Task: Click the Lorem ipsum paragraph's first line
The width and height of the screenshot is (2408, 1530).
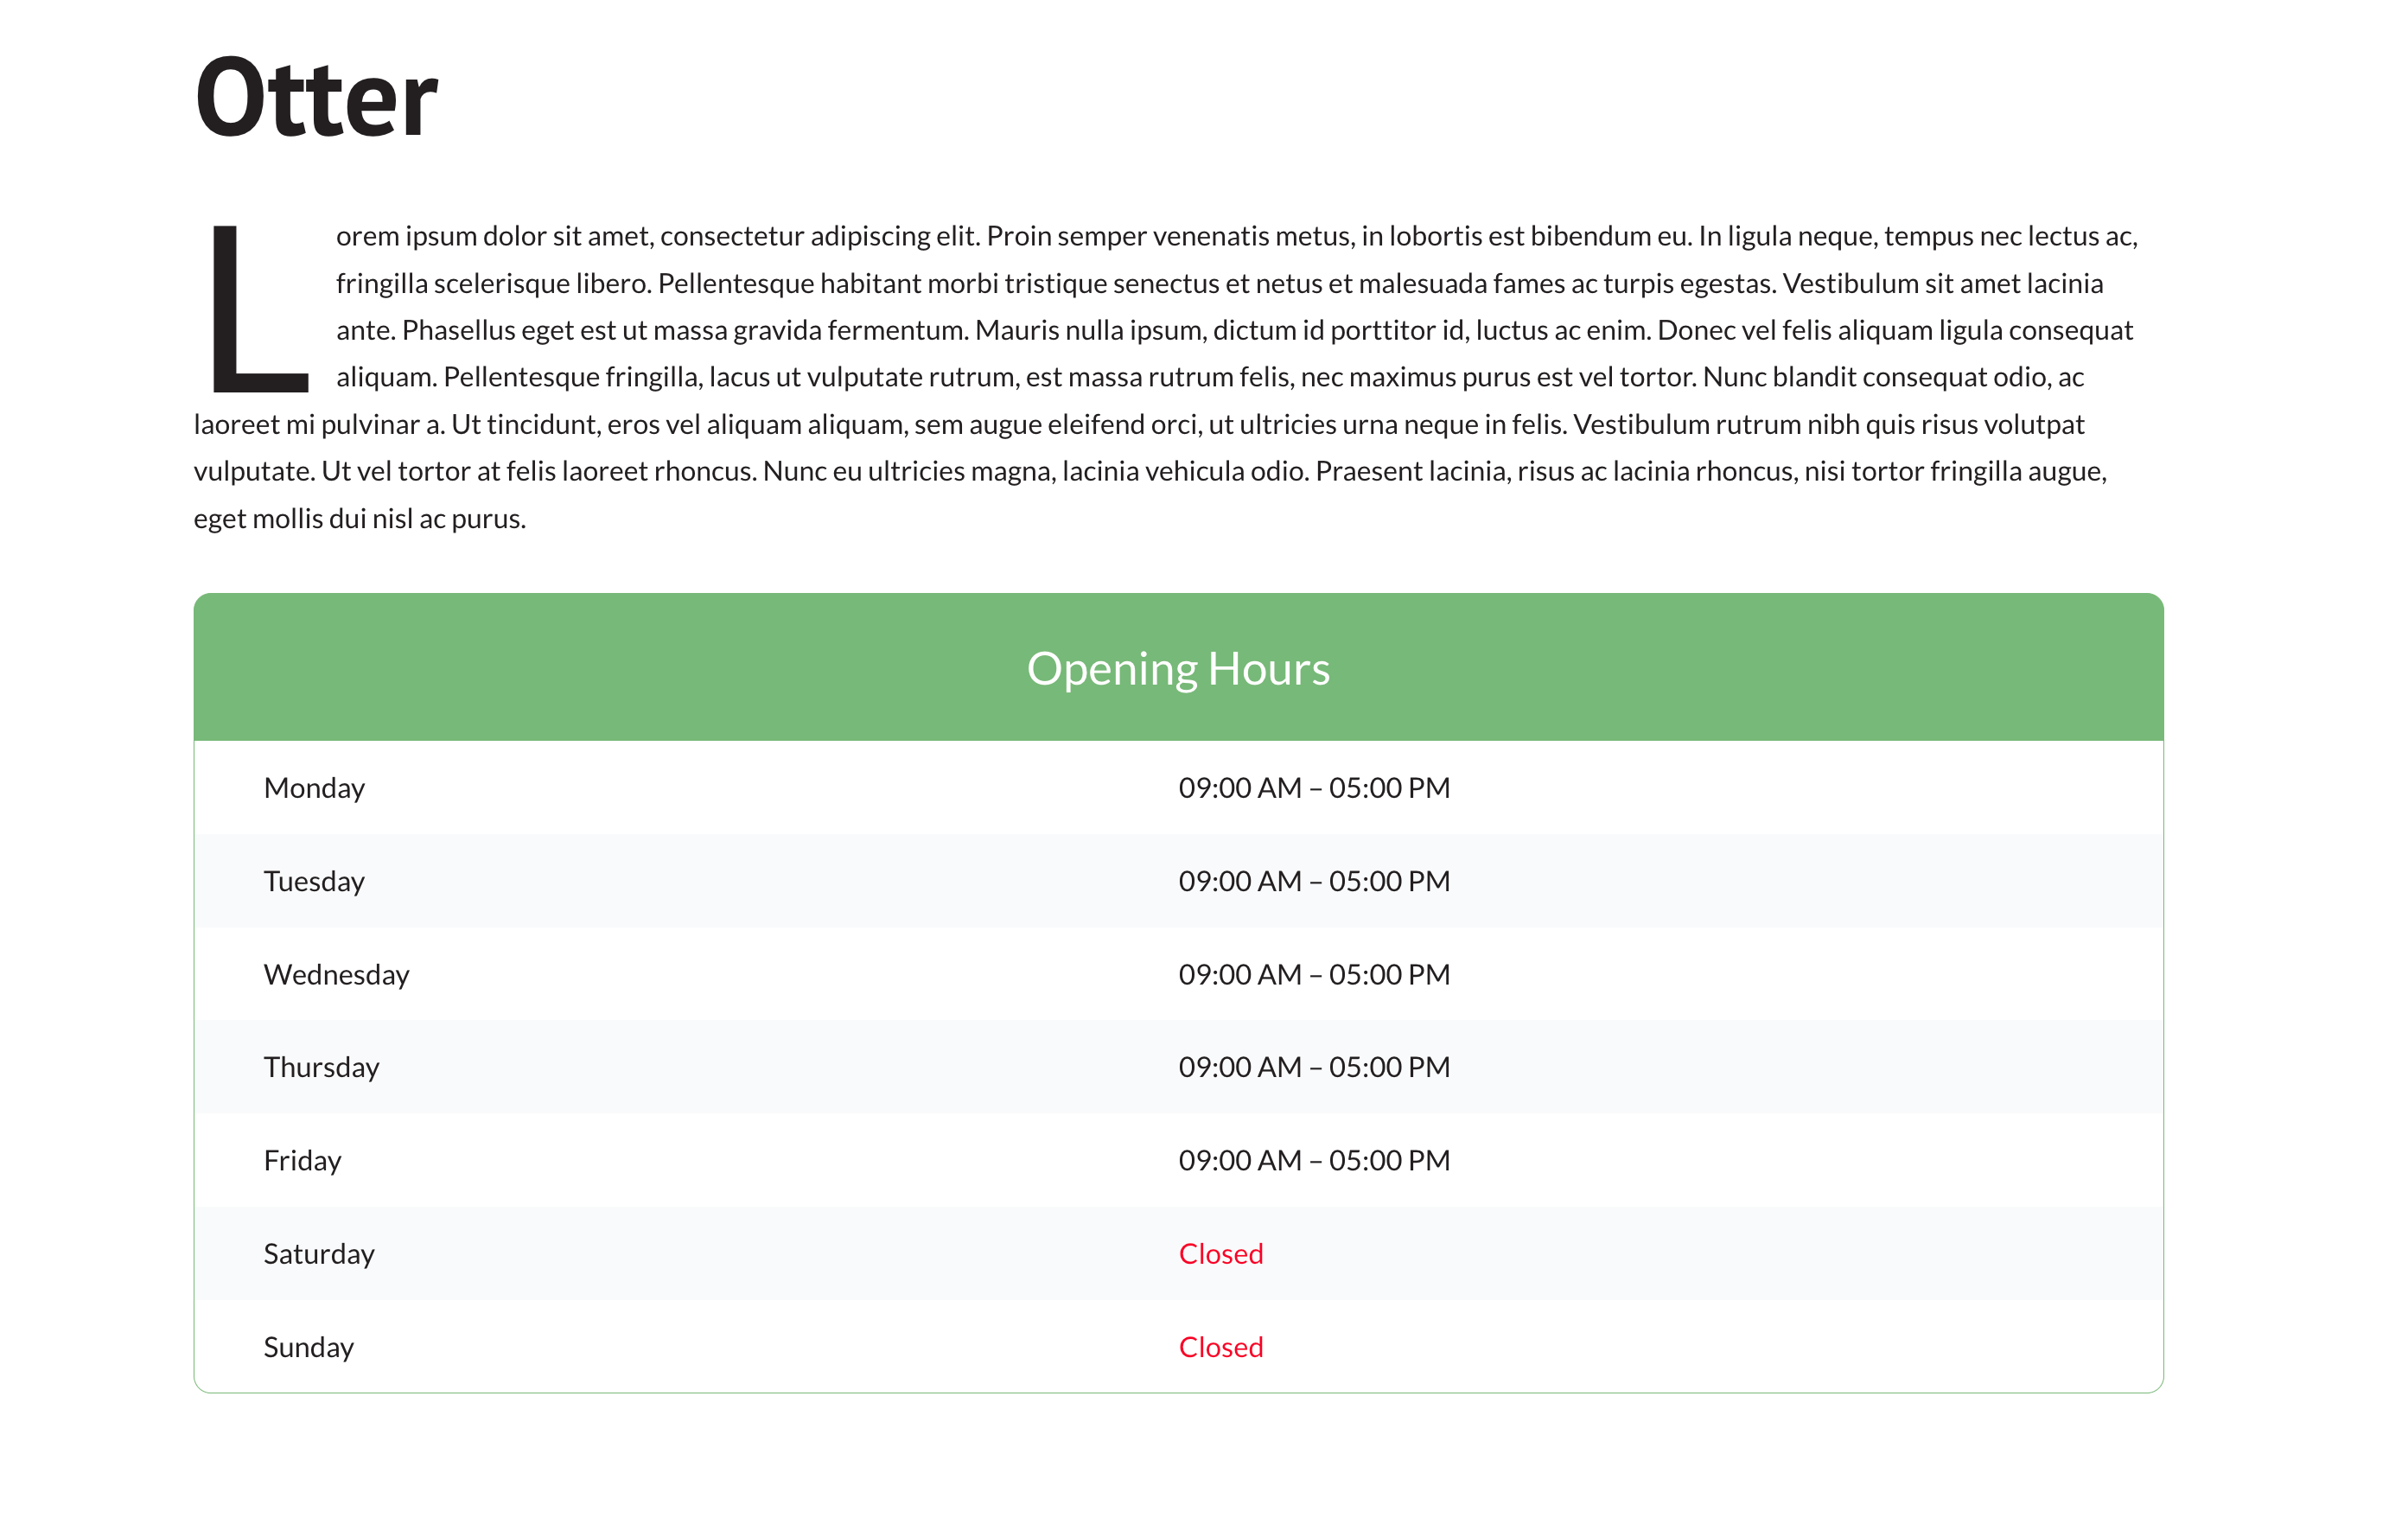Action: pos(1236,236)
